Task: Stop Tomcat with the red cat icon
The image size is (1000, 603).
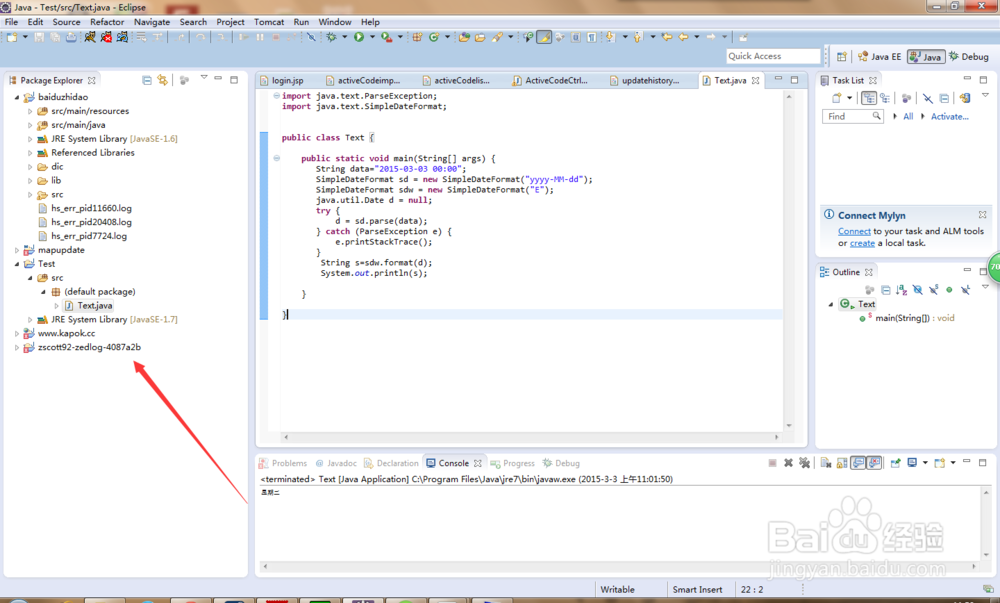Action: [106, 37]
